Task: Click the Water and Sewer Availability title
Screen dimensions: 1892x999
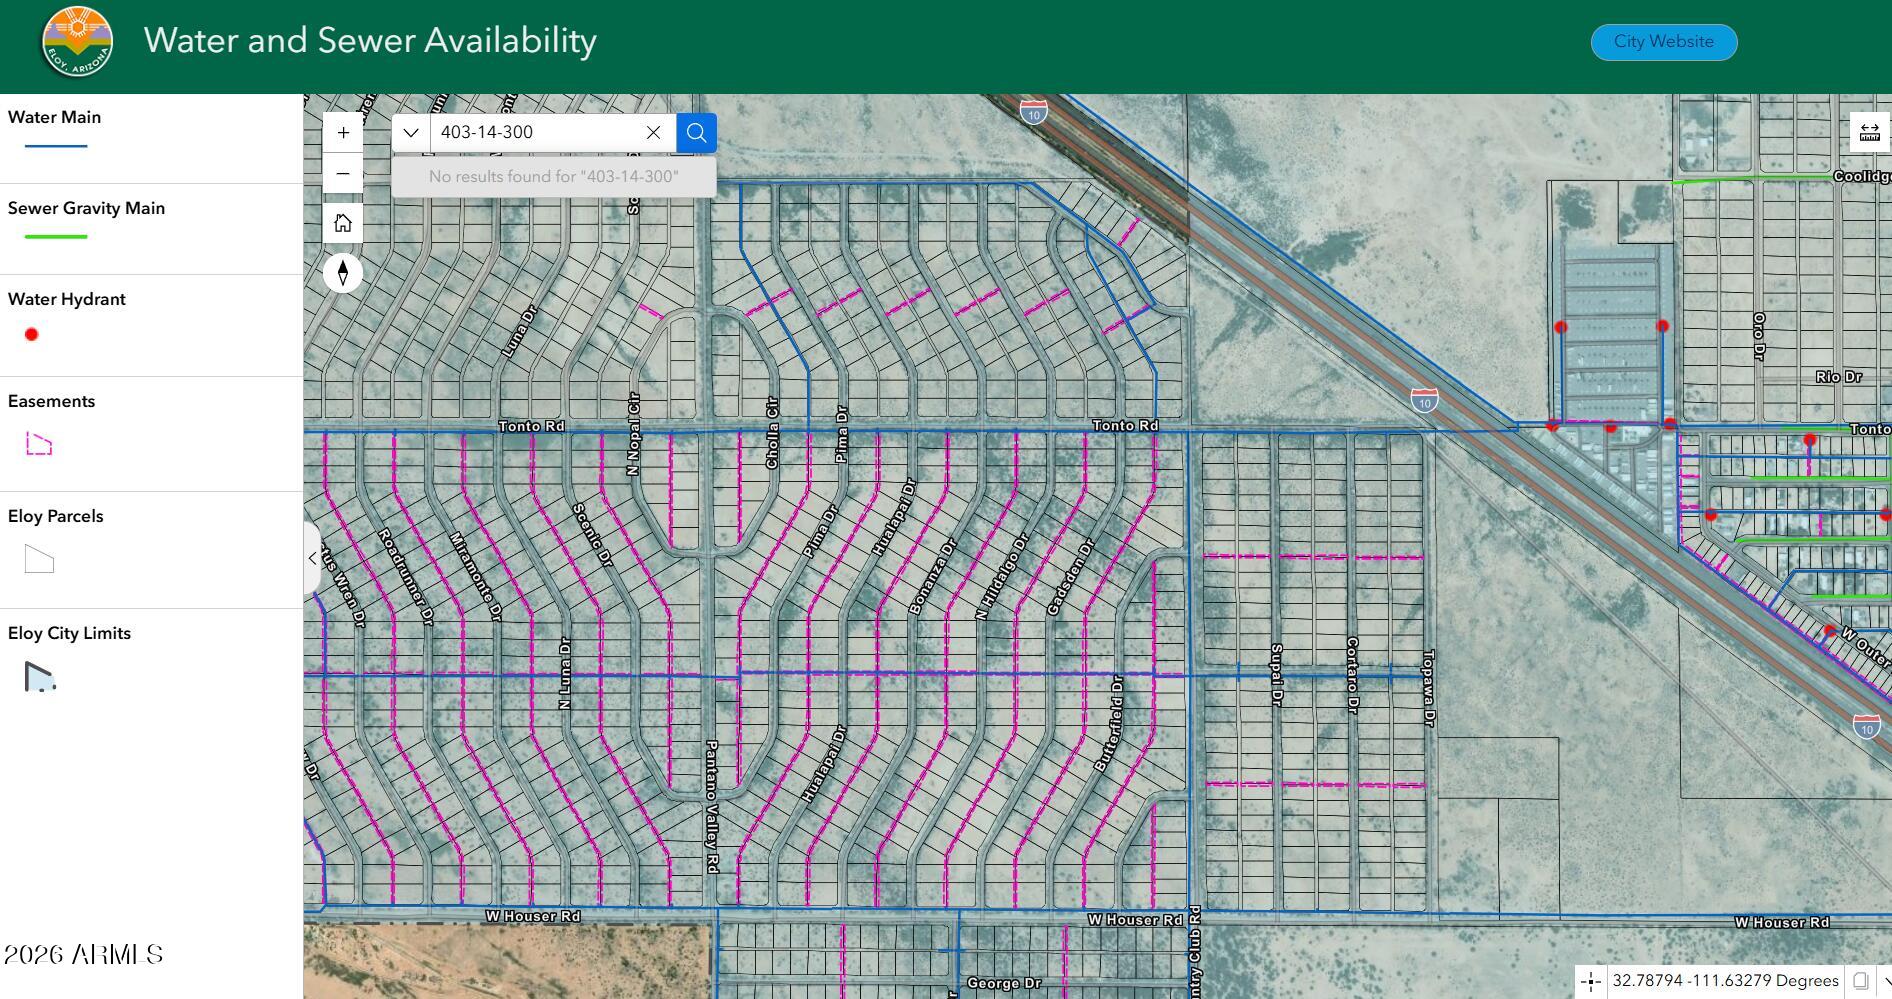Action: [x=370, y=40]
